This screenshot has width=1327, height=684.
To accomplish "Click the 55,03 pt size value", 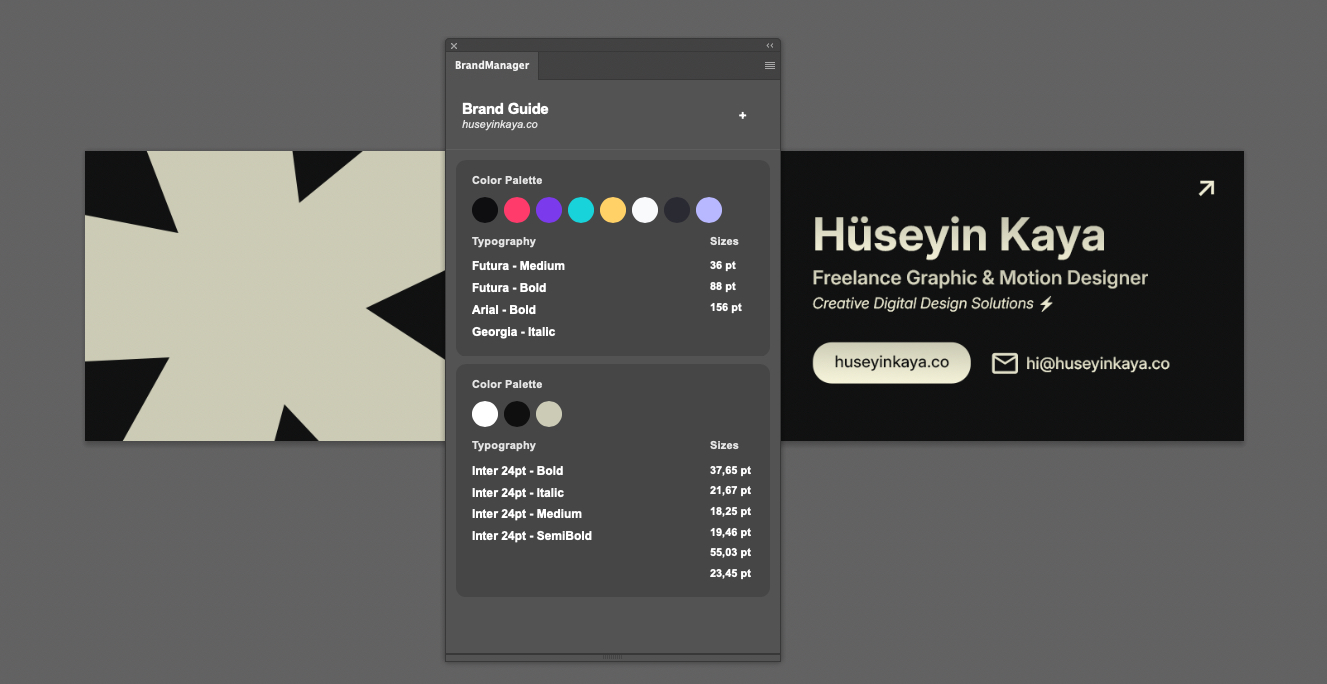I will (730, 553).
